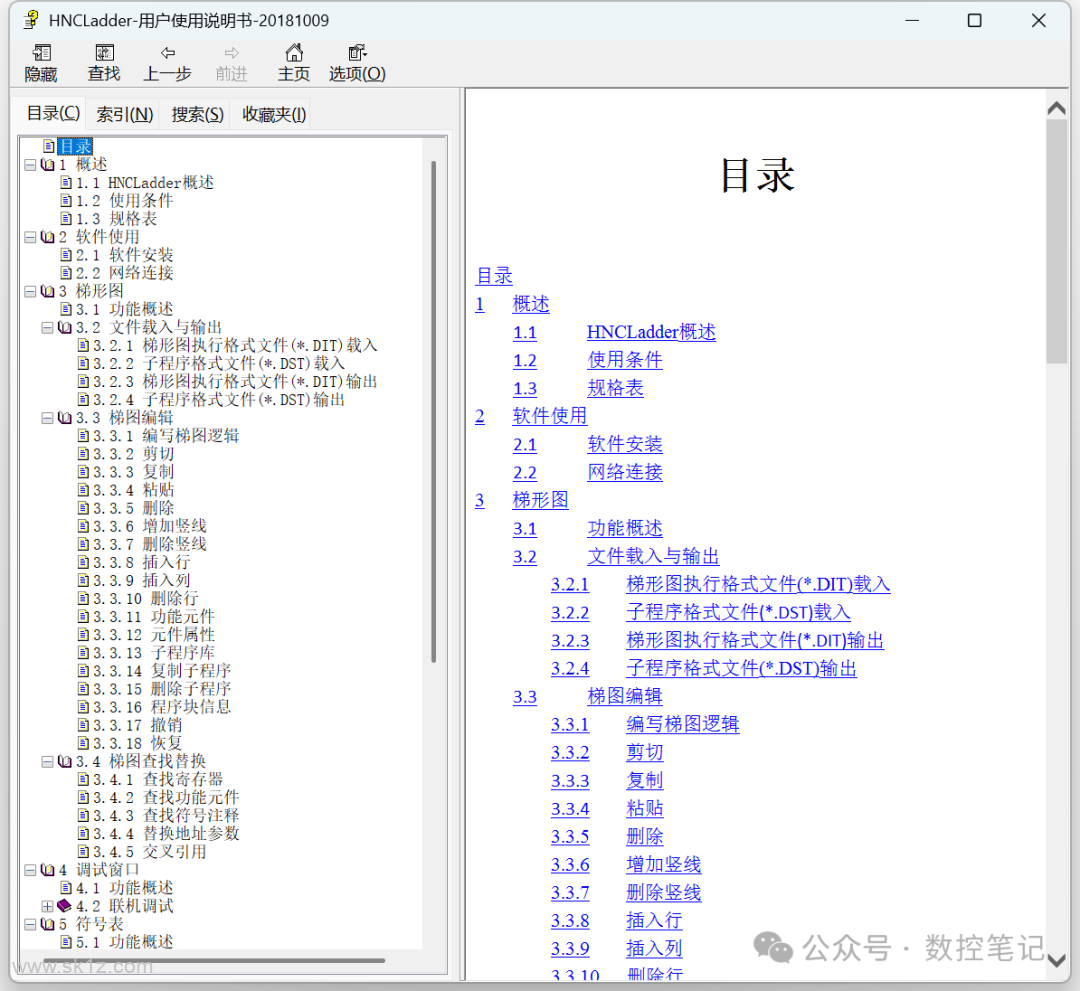The height and width of the screenshot is (991, 1080).
Task: Click the book icon beside 3 梯形图
Action: [48, 291]
